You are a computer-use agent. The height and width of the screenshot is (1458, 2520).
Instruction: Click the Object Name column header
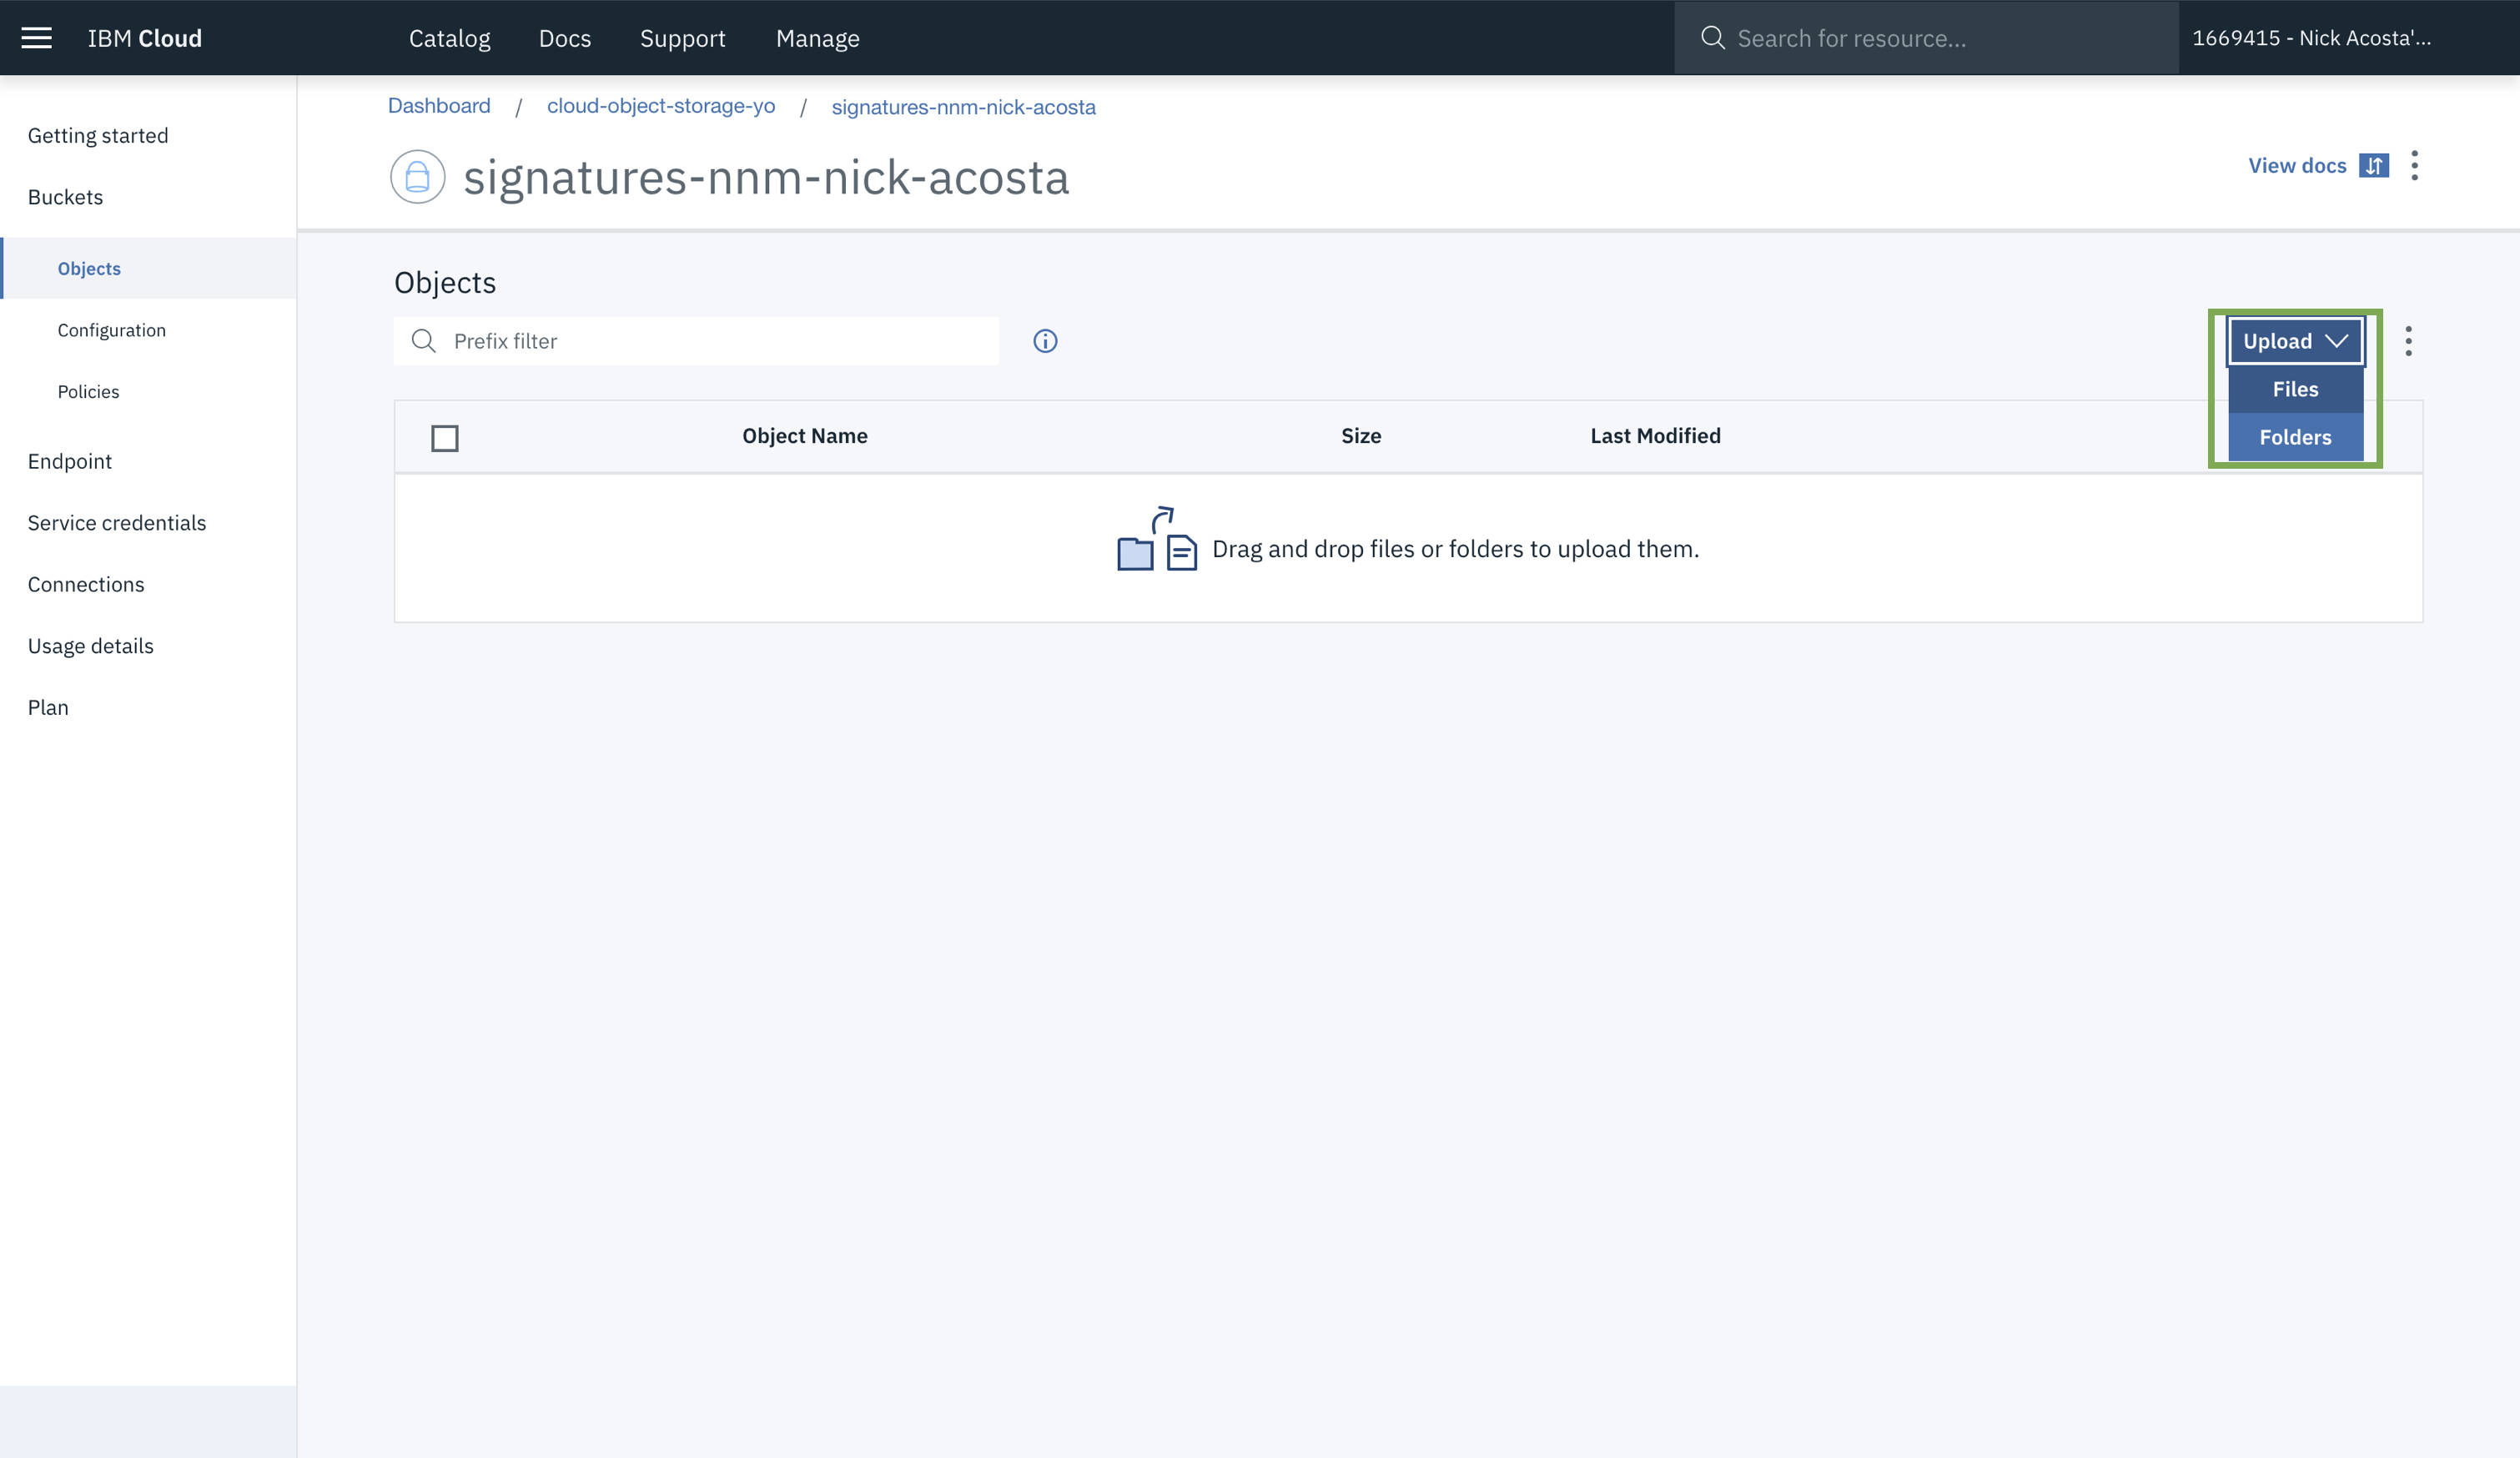tap(805, 436)
